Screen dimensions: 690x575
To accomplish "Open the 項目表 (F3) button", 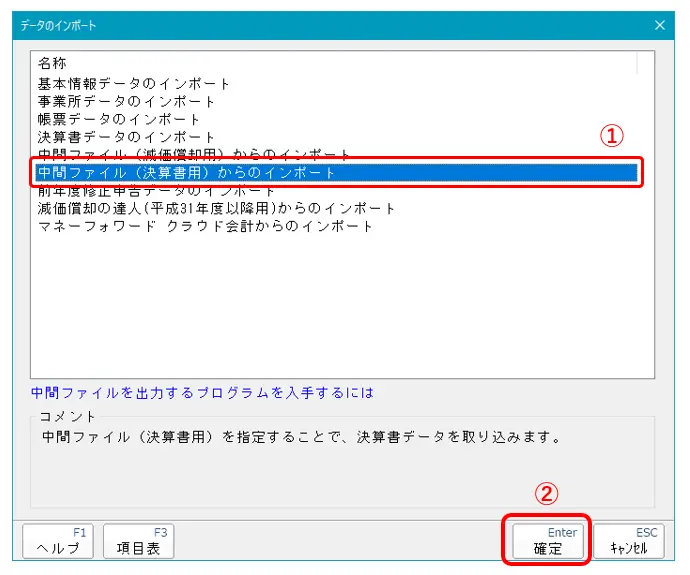I will pyautogui.click(x=138, y=542).
